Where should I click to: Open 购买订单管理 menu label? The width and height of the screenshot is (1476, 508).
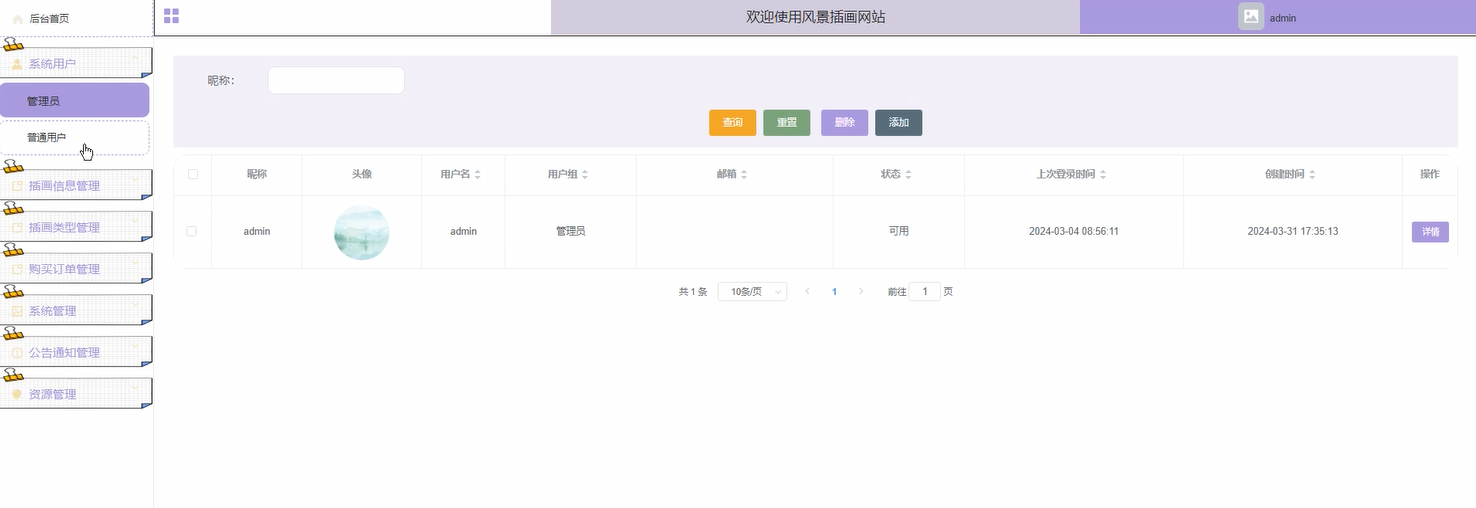pos(64,270)
